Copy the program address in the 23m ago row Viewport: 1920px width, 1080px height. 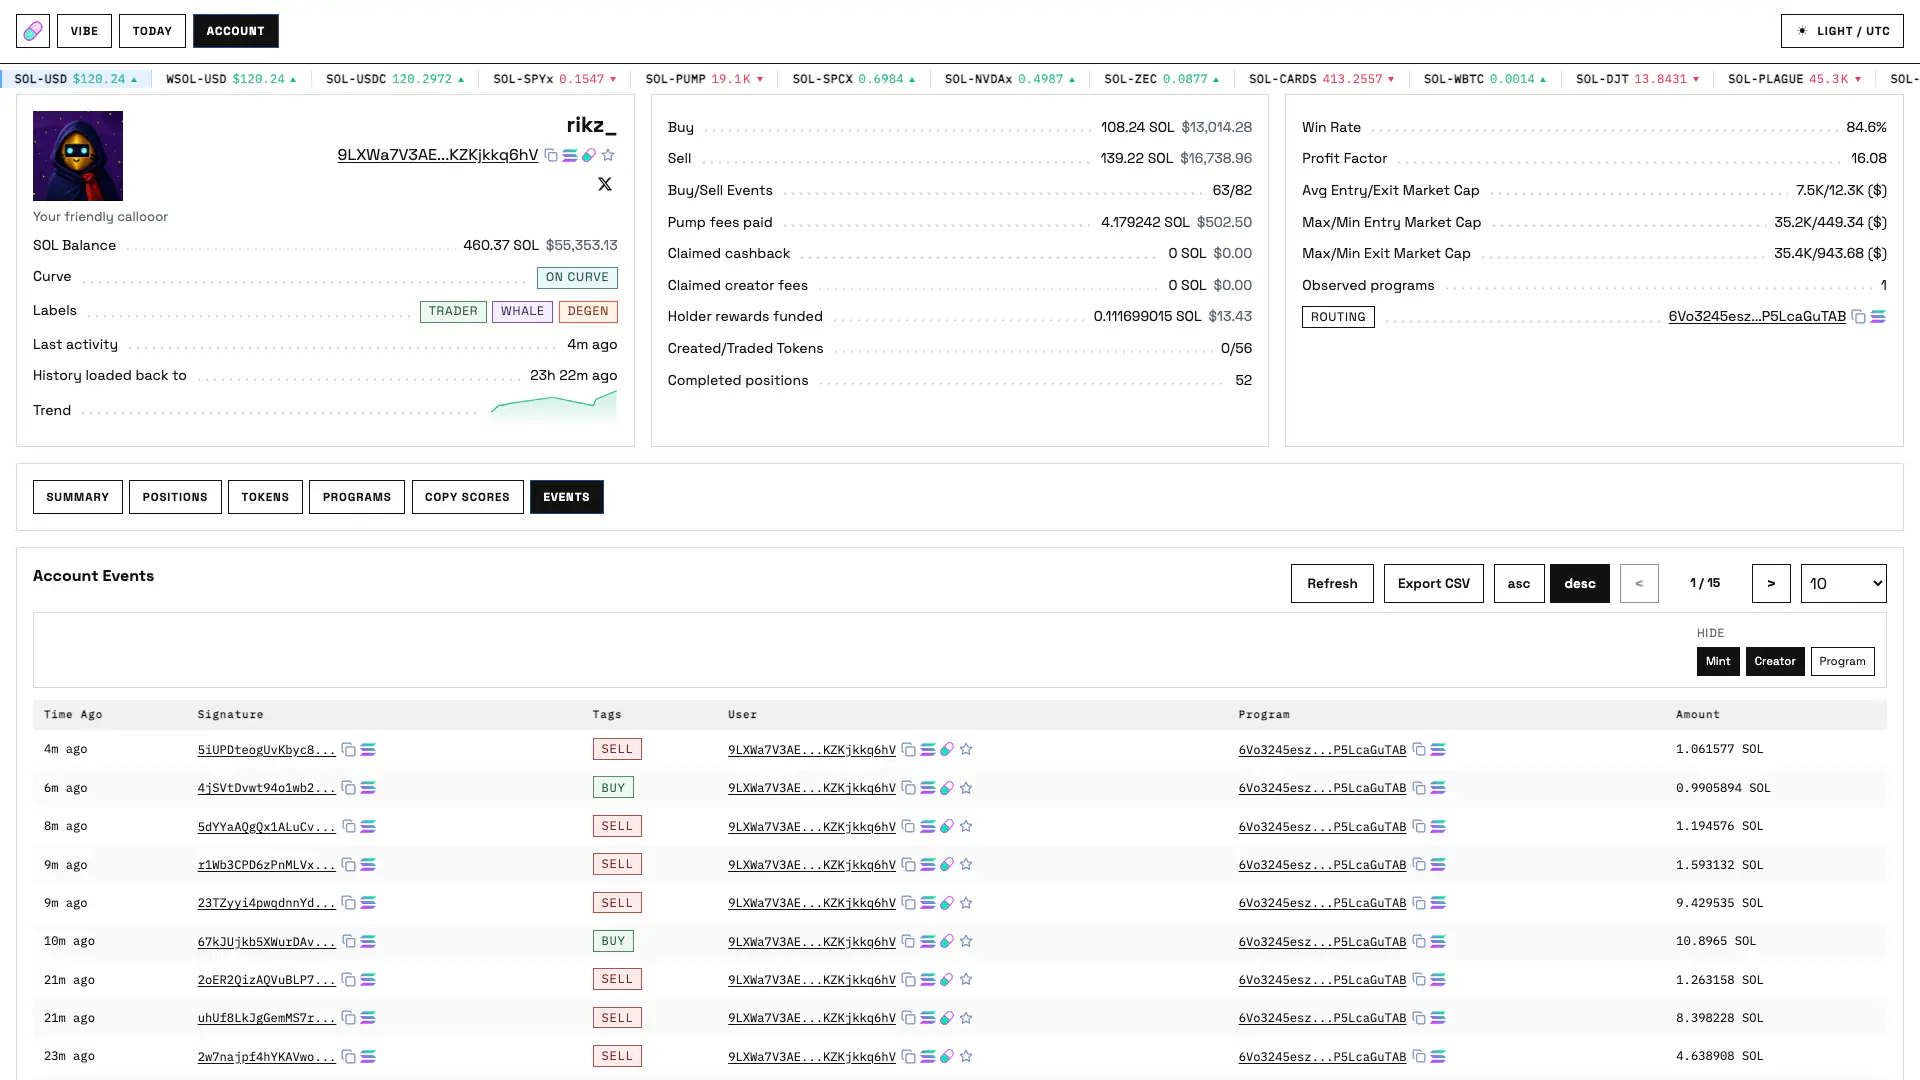pyautogui.click(x=1418, y=1056)
